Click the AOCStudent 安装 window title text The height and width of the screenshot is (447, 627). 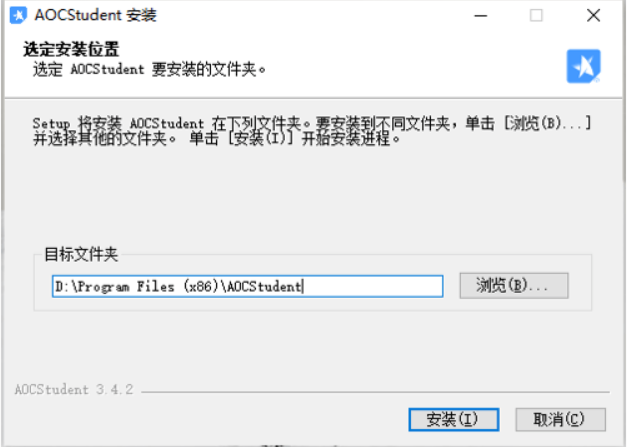(x=96, y=15)
